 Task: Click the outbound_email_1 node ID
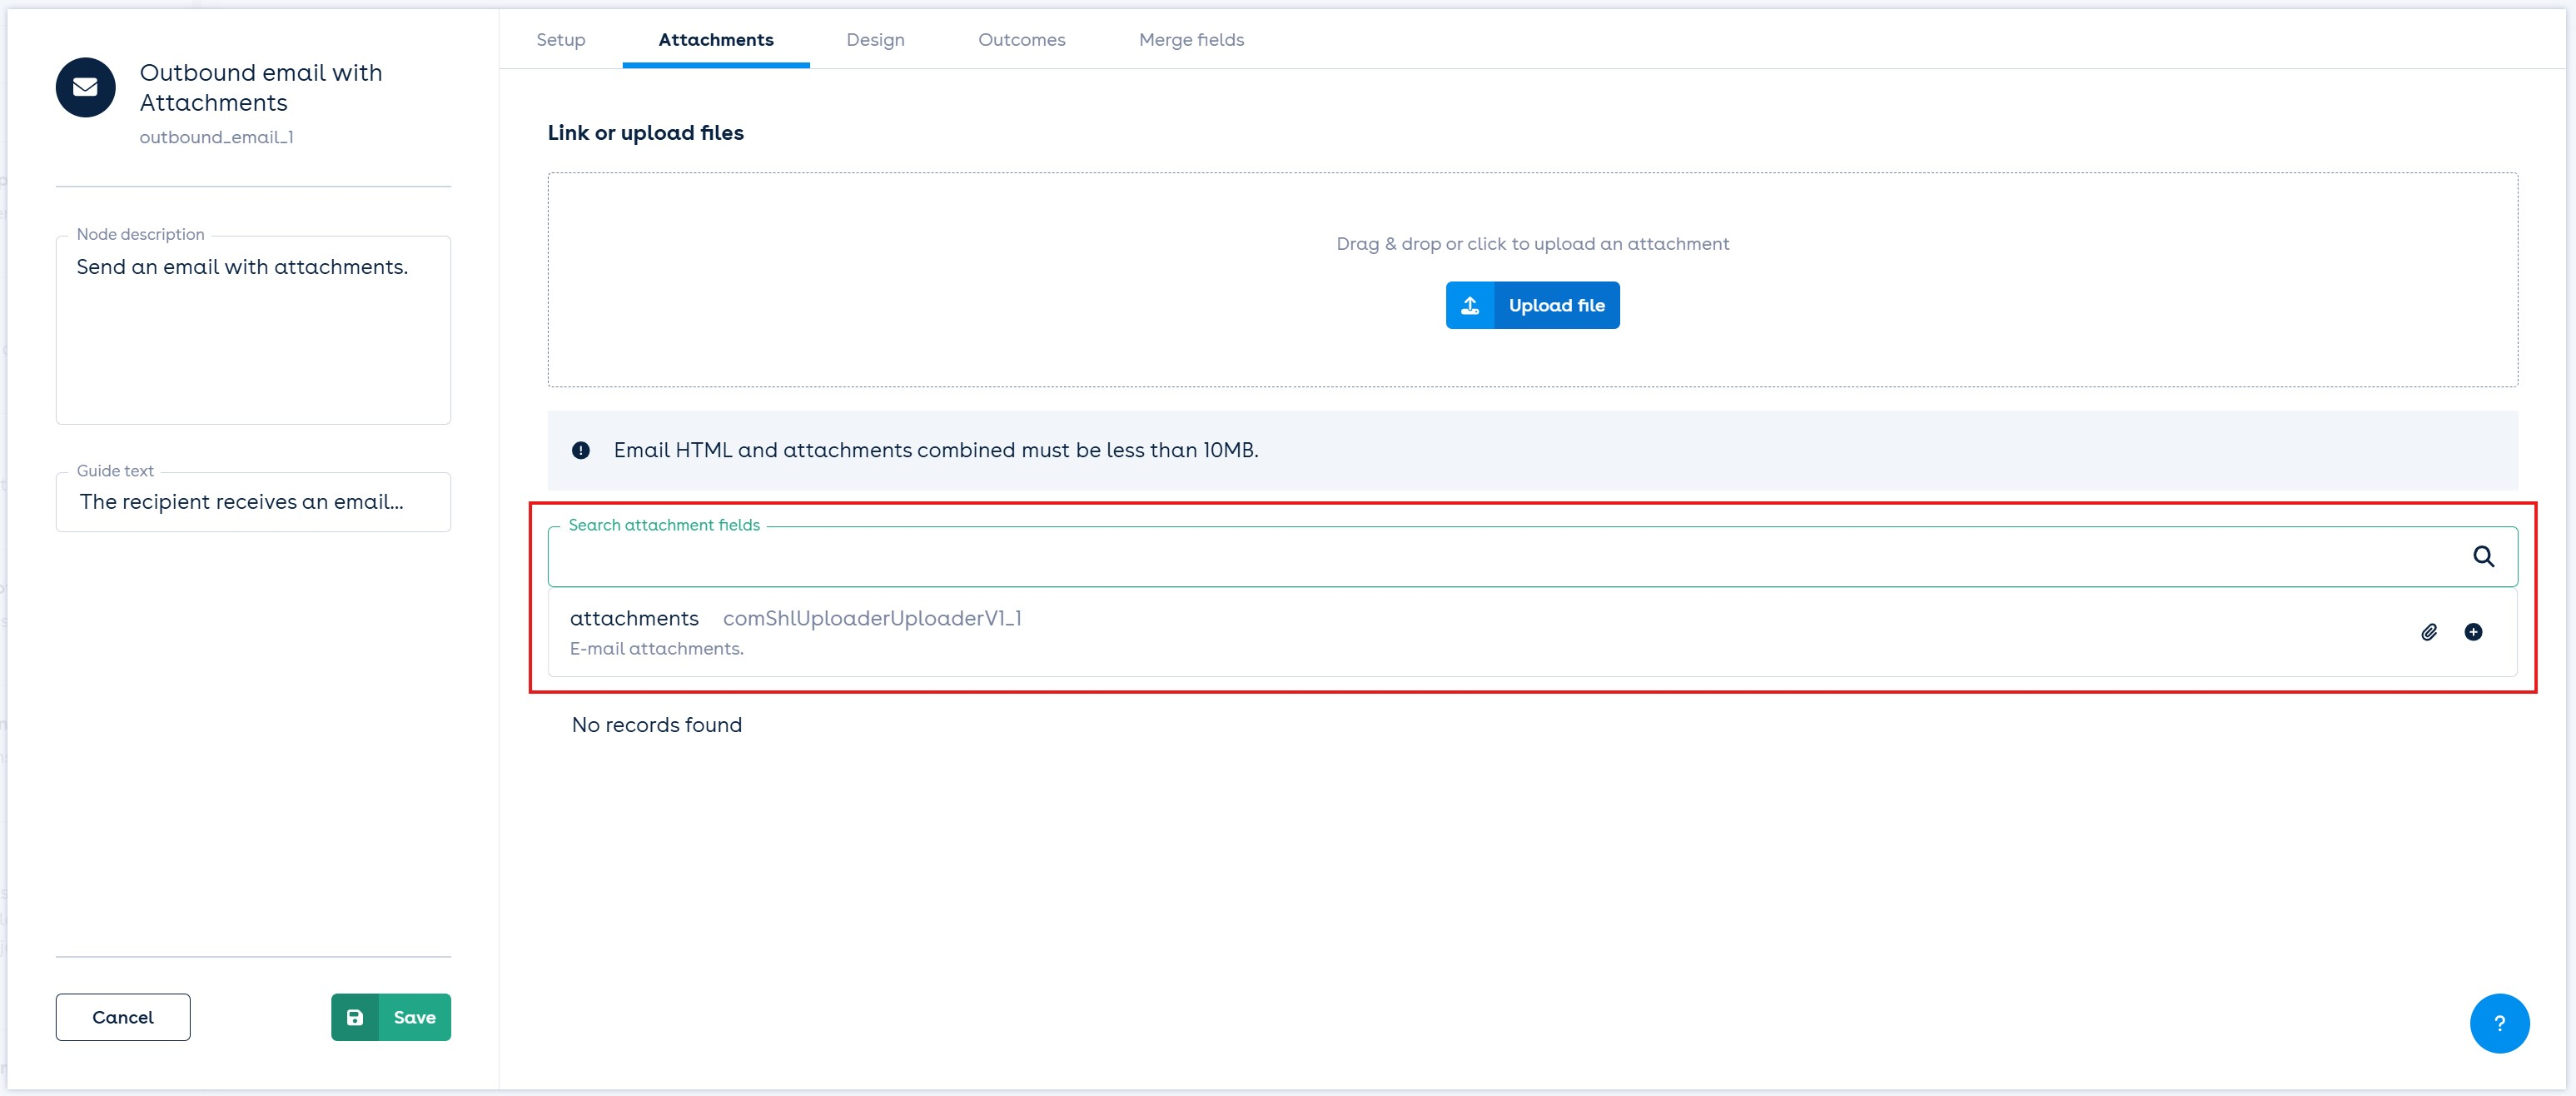[x=216, y=137]
